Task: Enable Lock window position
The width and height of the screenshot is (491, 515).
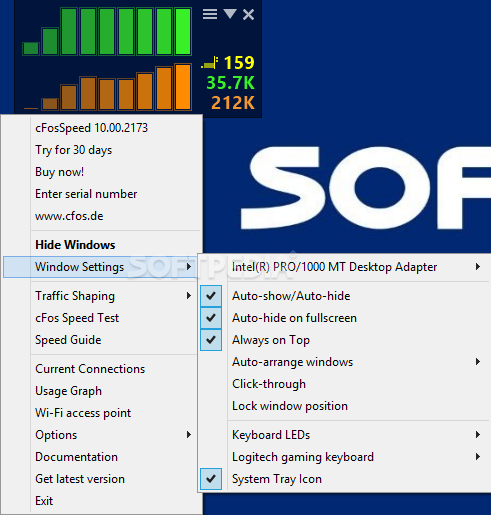Action: (x=290, y=406)
